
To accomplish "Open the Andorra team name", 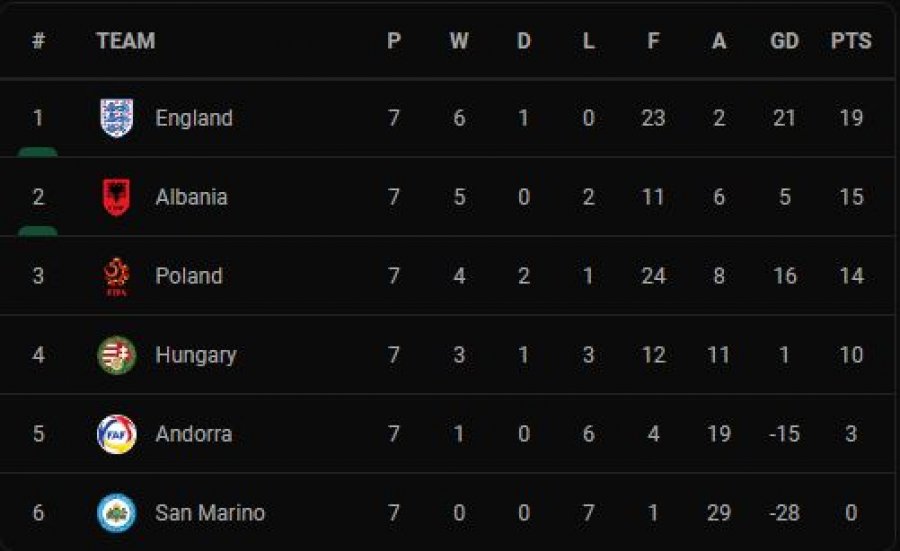I will [193, 434].
